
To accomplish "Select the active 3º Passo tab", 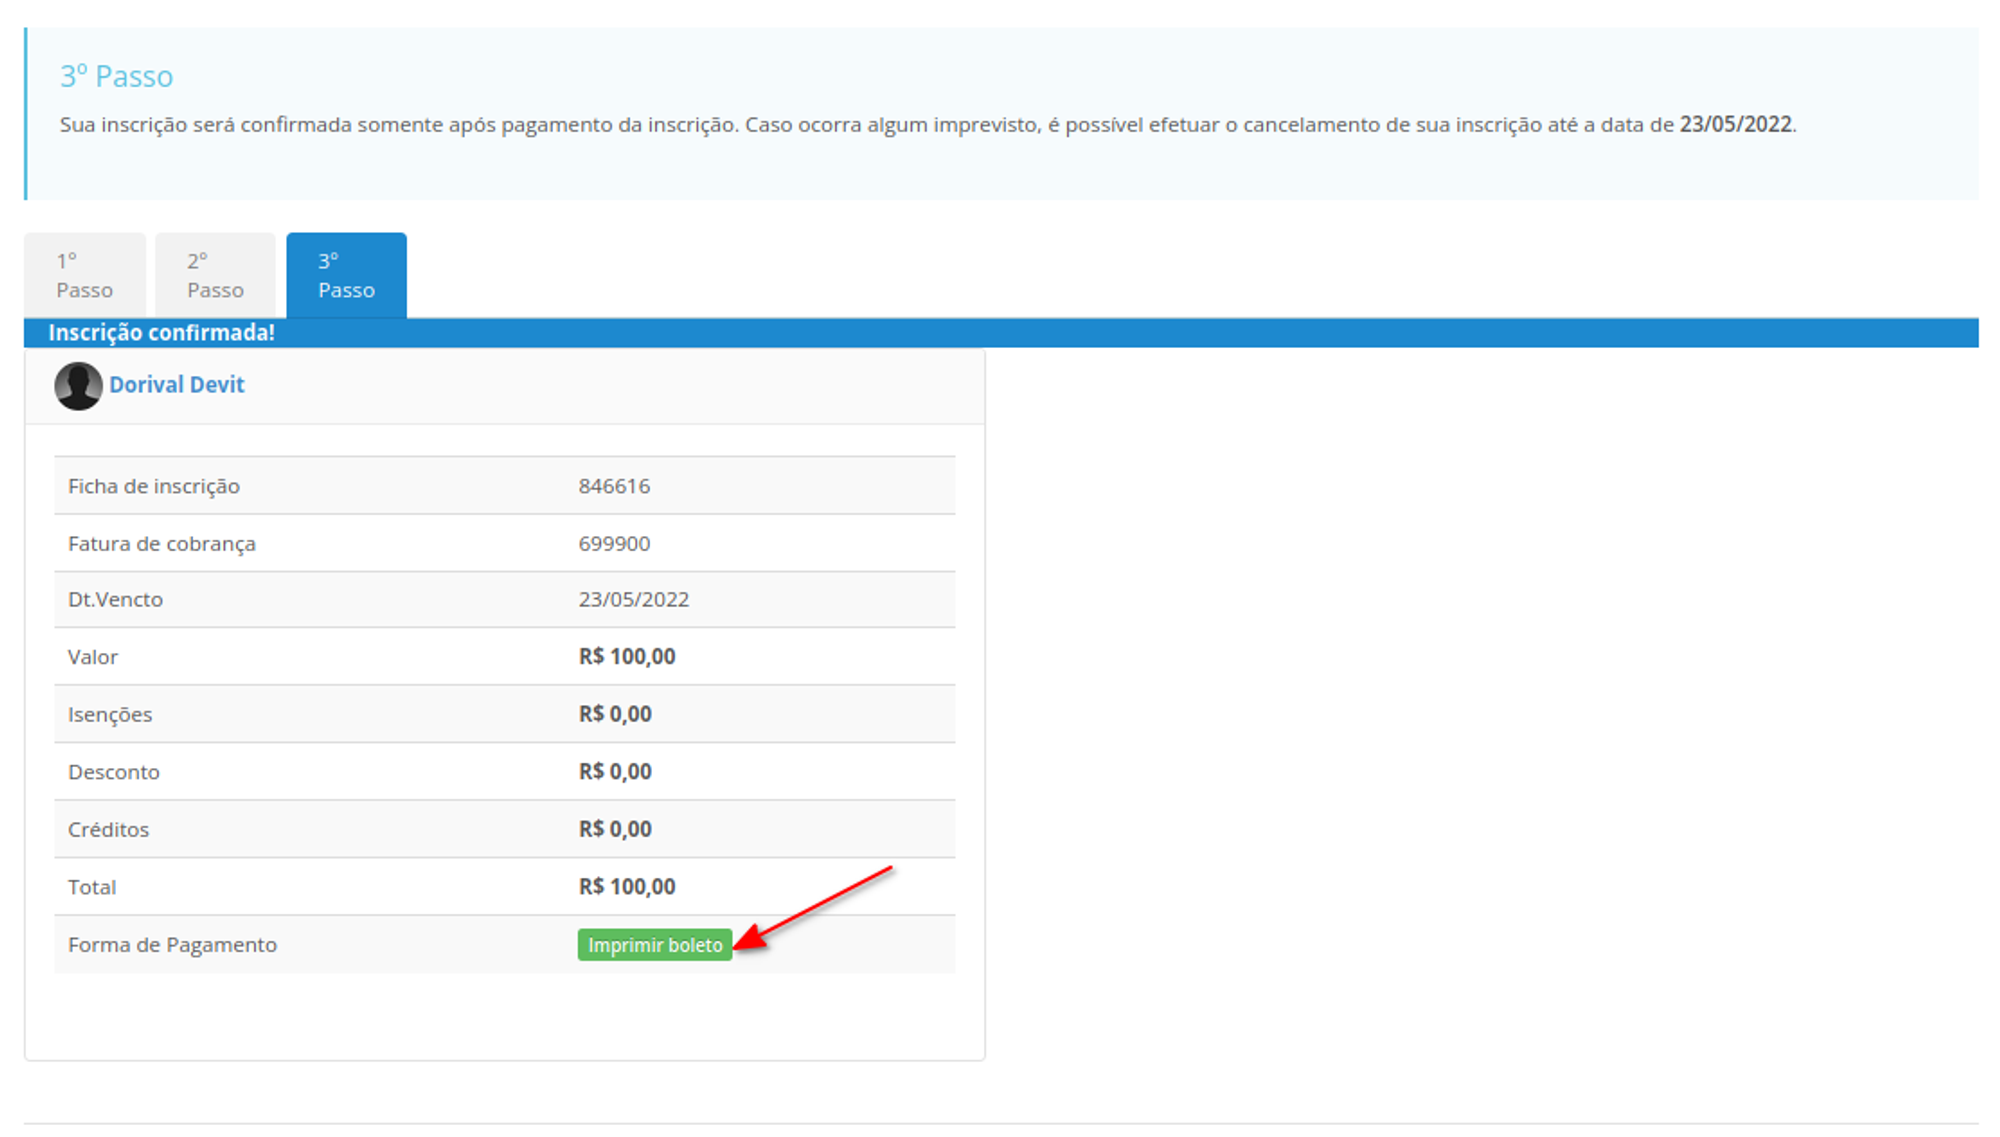I will click(346, 276).
